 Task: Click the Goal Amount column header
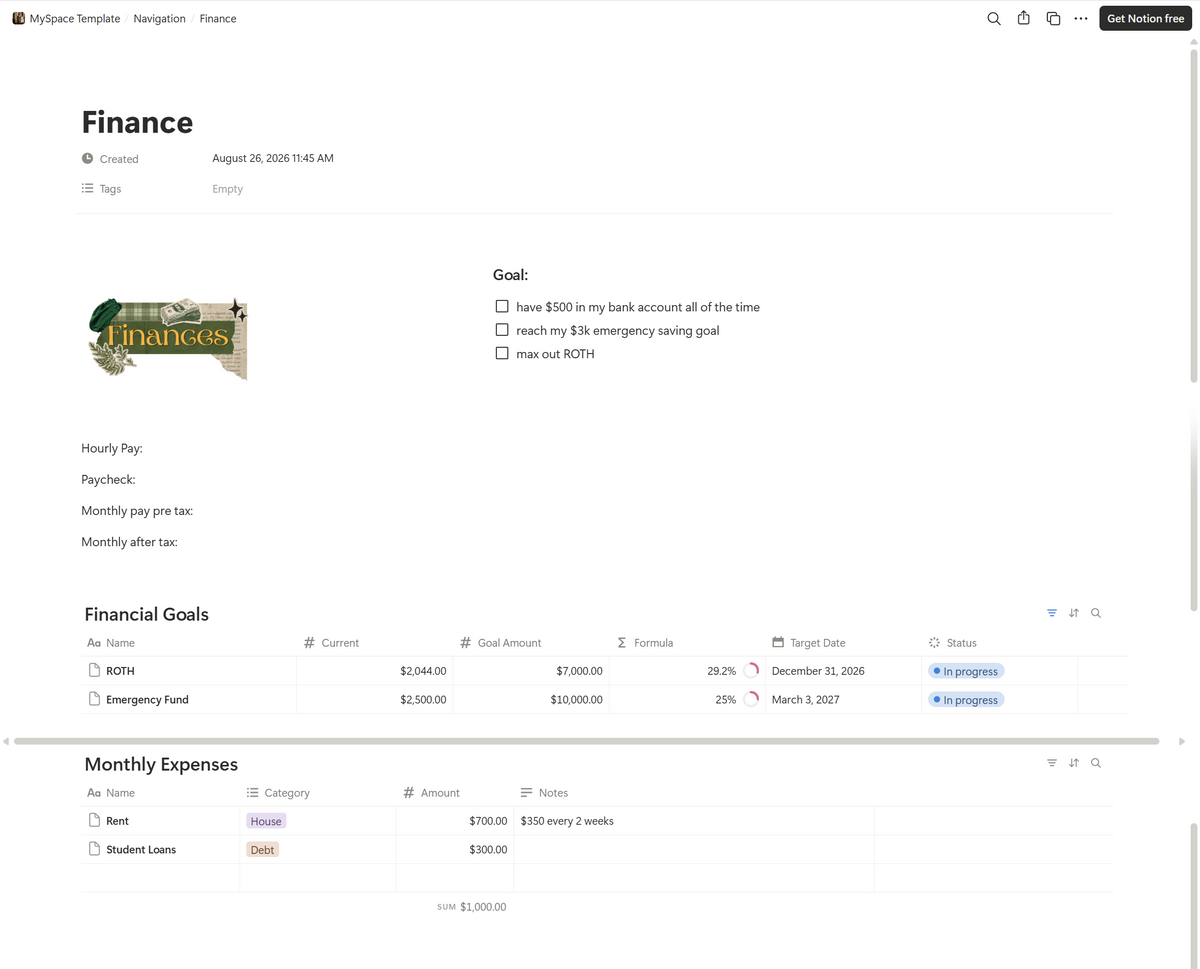[x=531, y=643]
